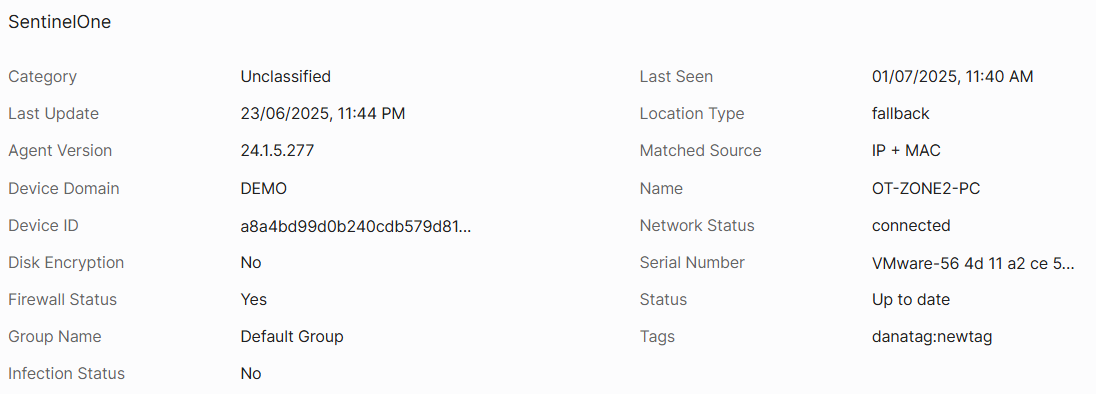
Task: Select the IP + MAC matched source
Action: 907,151
